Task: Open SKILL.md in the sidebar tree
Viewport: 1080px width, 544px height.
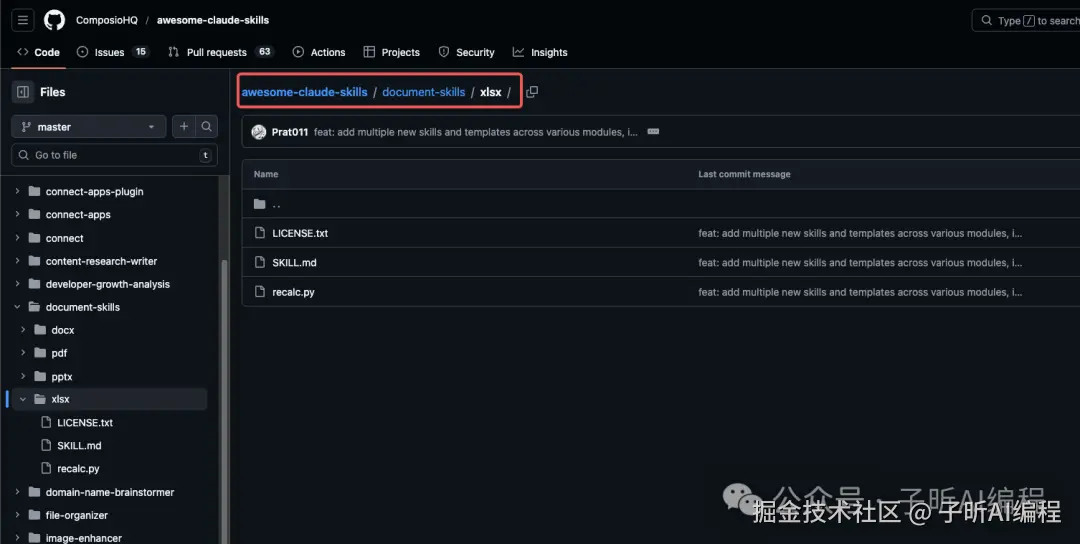Action: (x=79, y=446)
